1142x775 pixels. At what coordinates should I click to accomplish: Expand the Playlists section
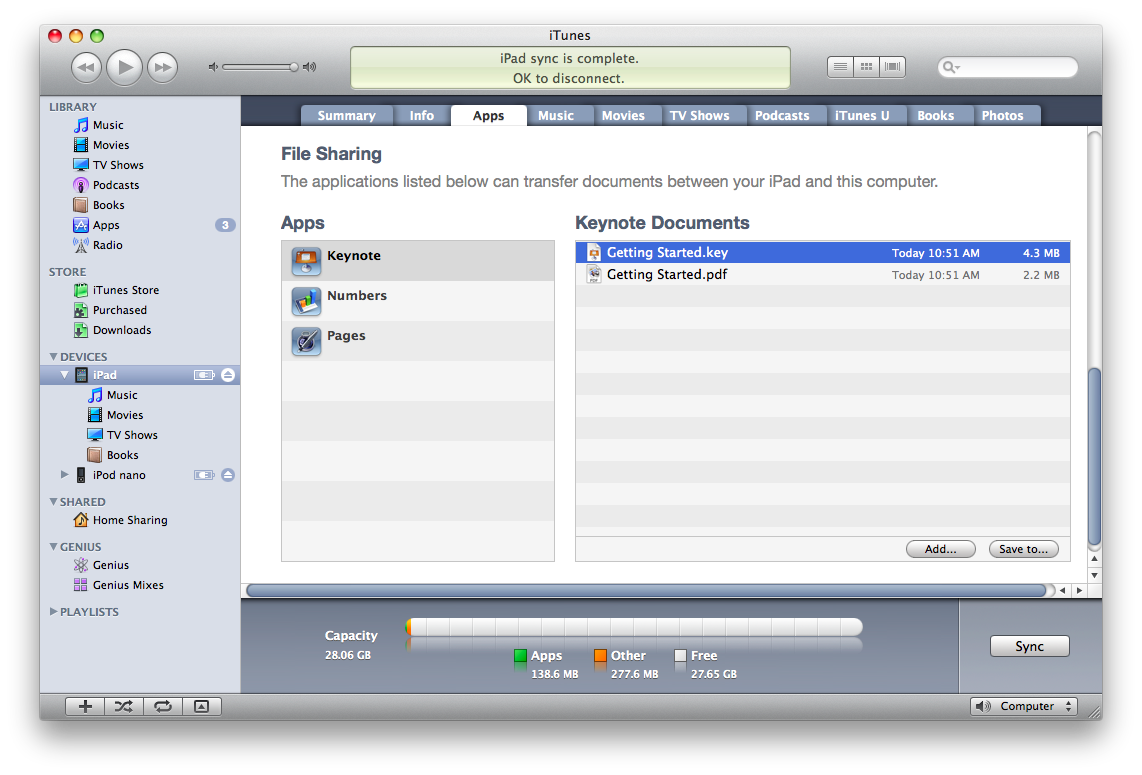pyautogui.click(x=53, y=612)
